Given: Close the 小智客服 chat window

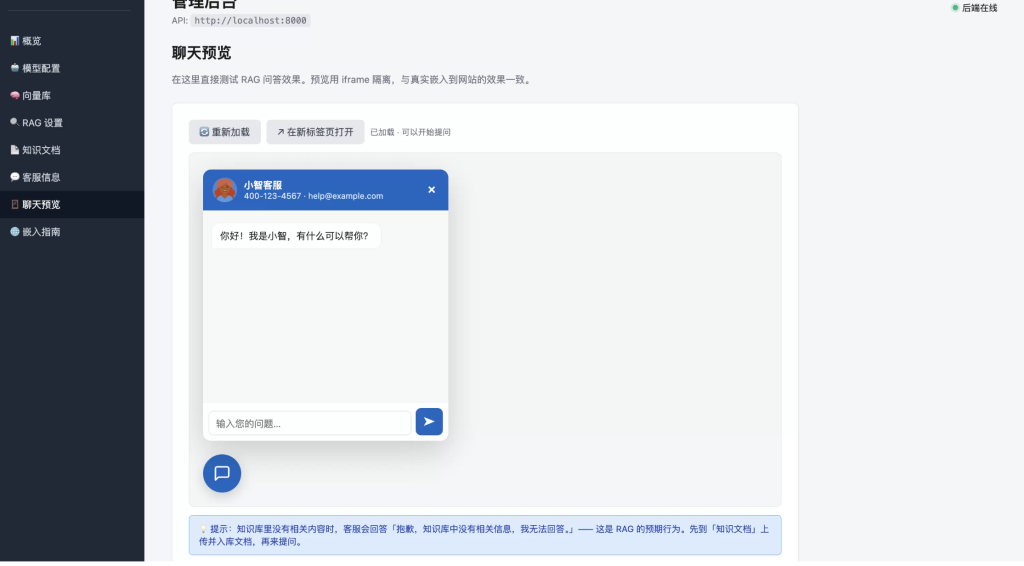Looking at the screenshot, I should [432, 190].
